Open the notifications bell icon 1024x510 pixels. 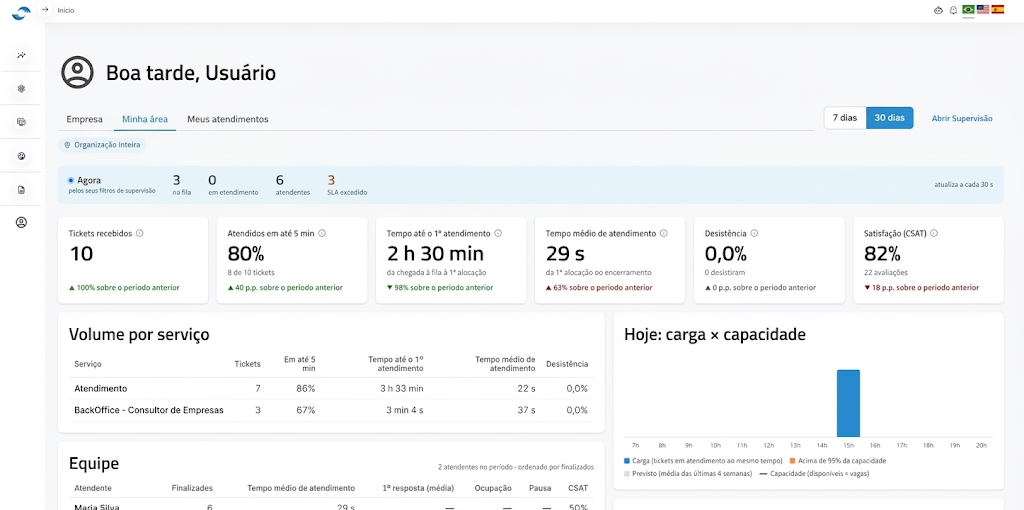click(953, 10)
